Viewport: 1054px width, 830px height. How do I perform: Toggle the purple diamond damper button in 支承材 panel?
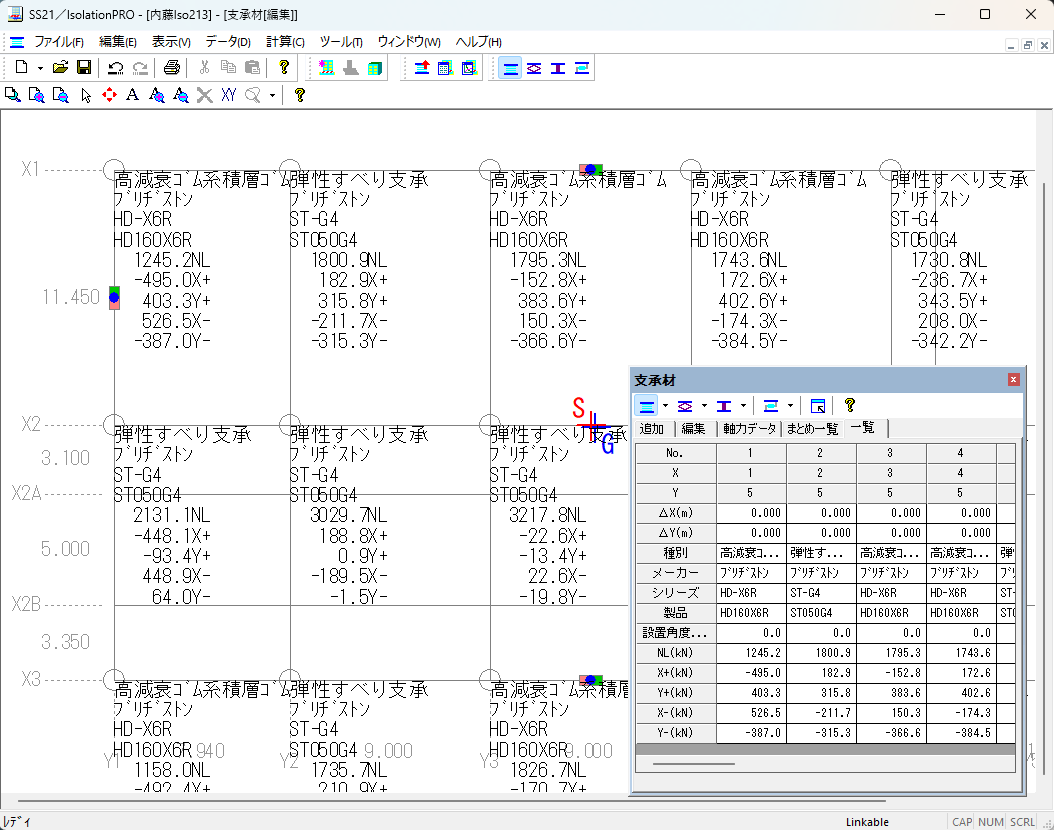pos(685,406)
